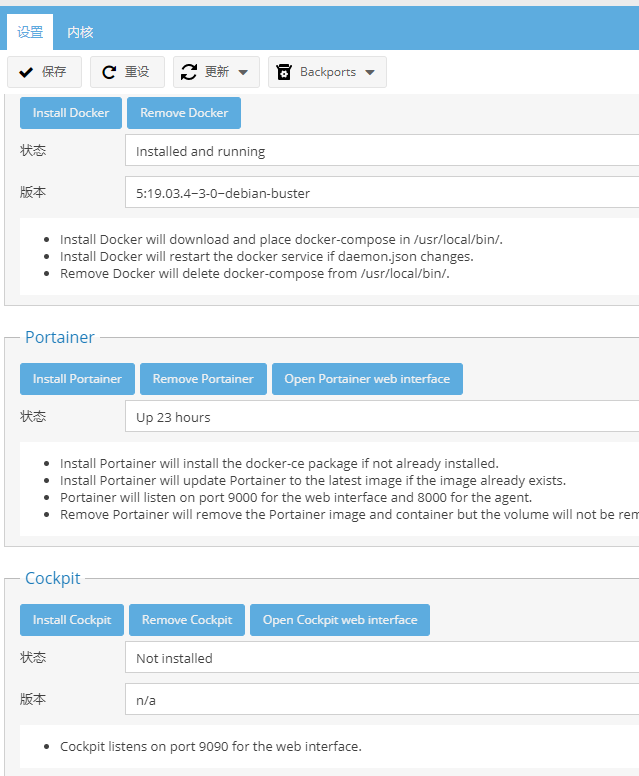This screenshot has height=776, width=639.
Task: Click the checkmark icon on 保存
Action: point(26,72)
